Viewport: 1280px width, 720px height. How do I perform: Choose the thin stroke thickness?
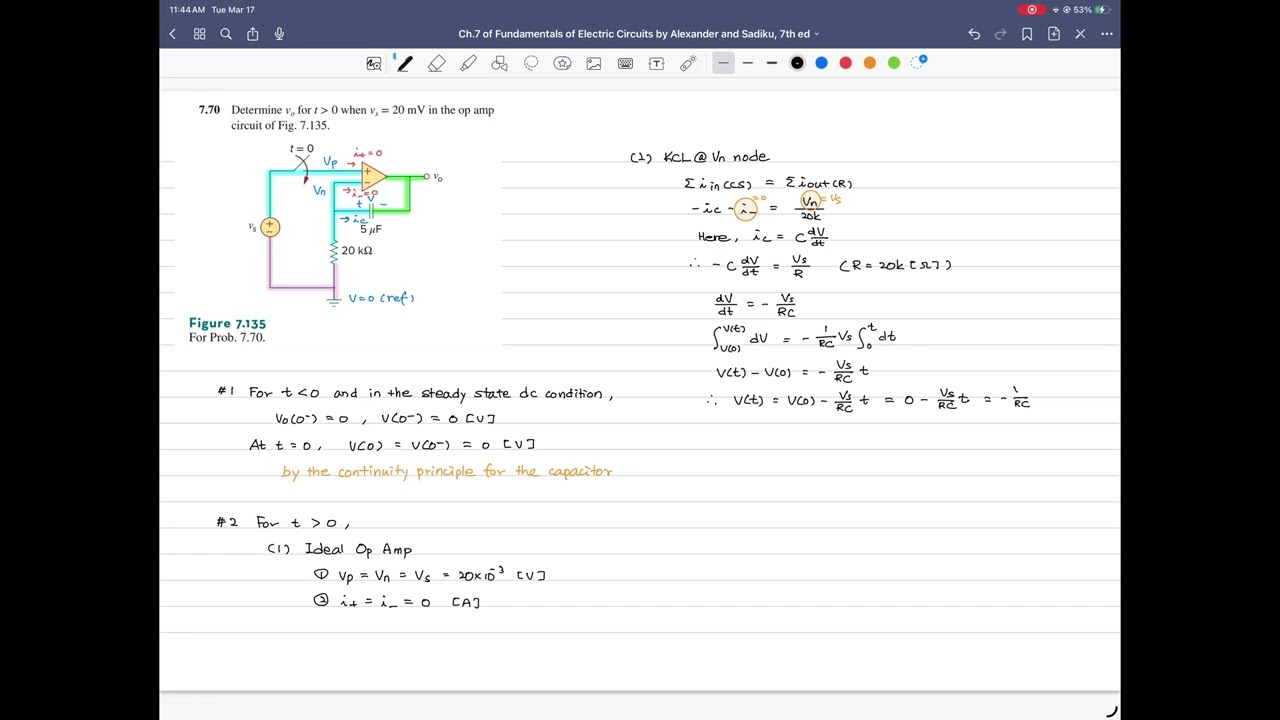pyautogui.click(x=723, y=63)
